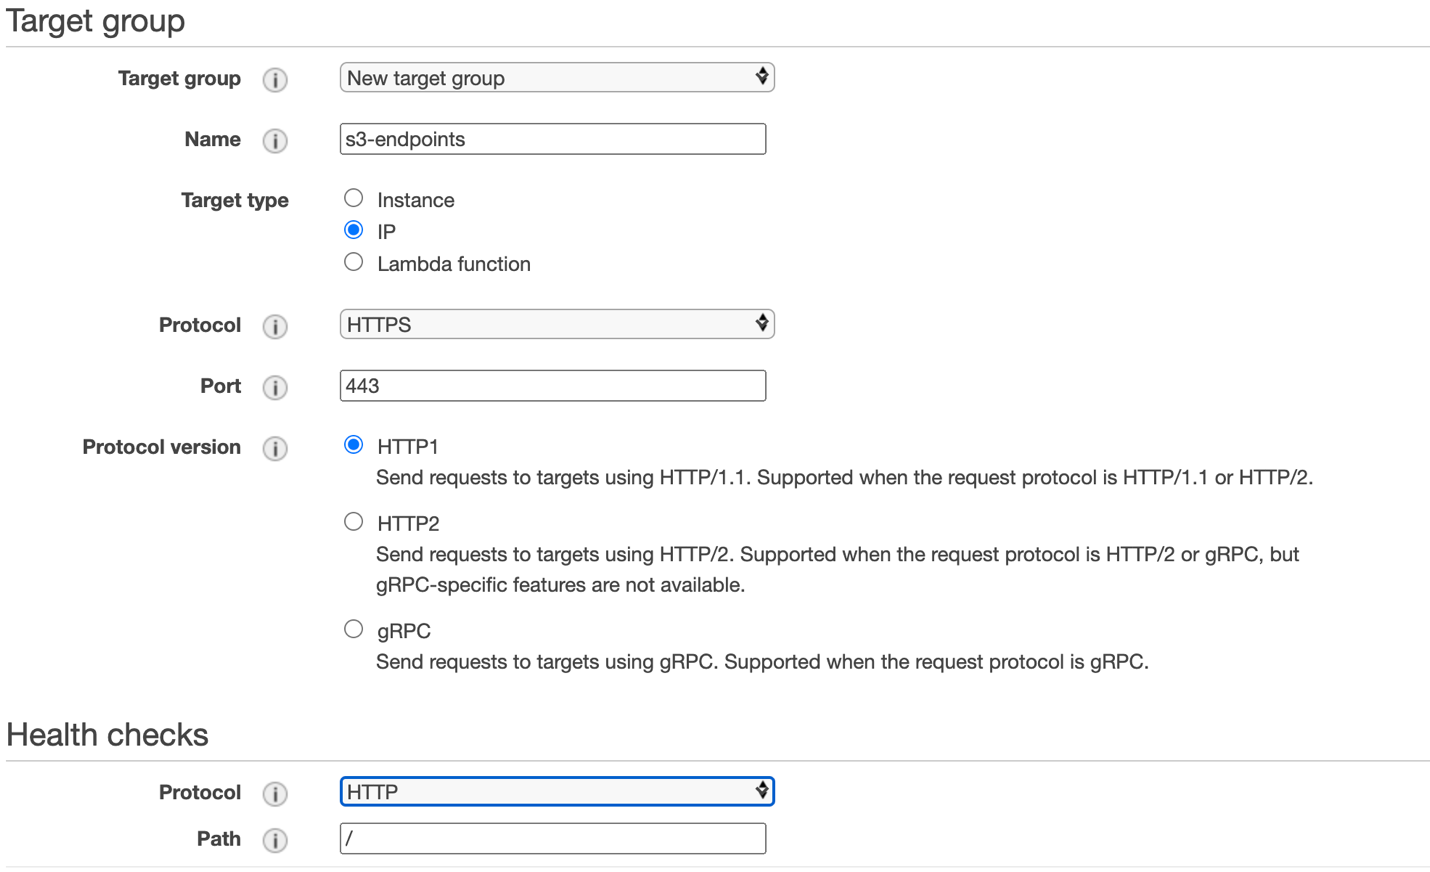
Task: Click the health check Path field
Action: point(552,838)
